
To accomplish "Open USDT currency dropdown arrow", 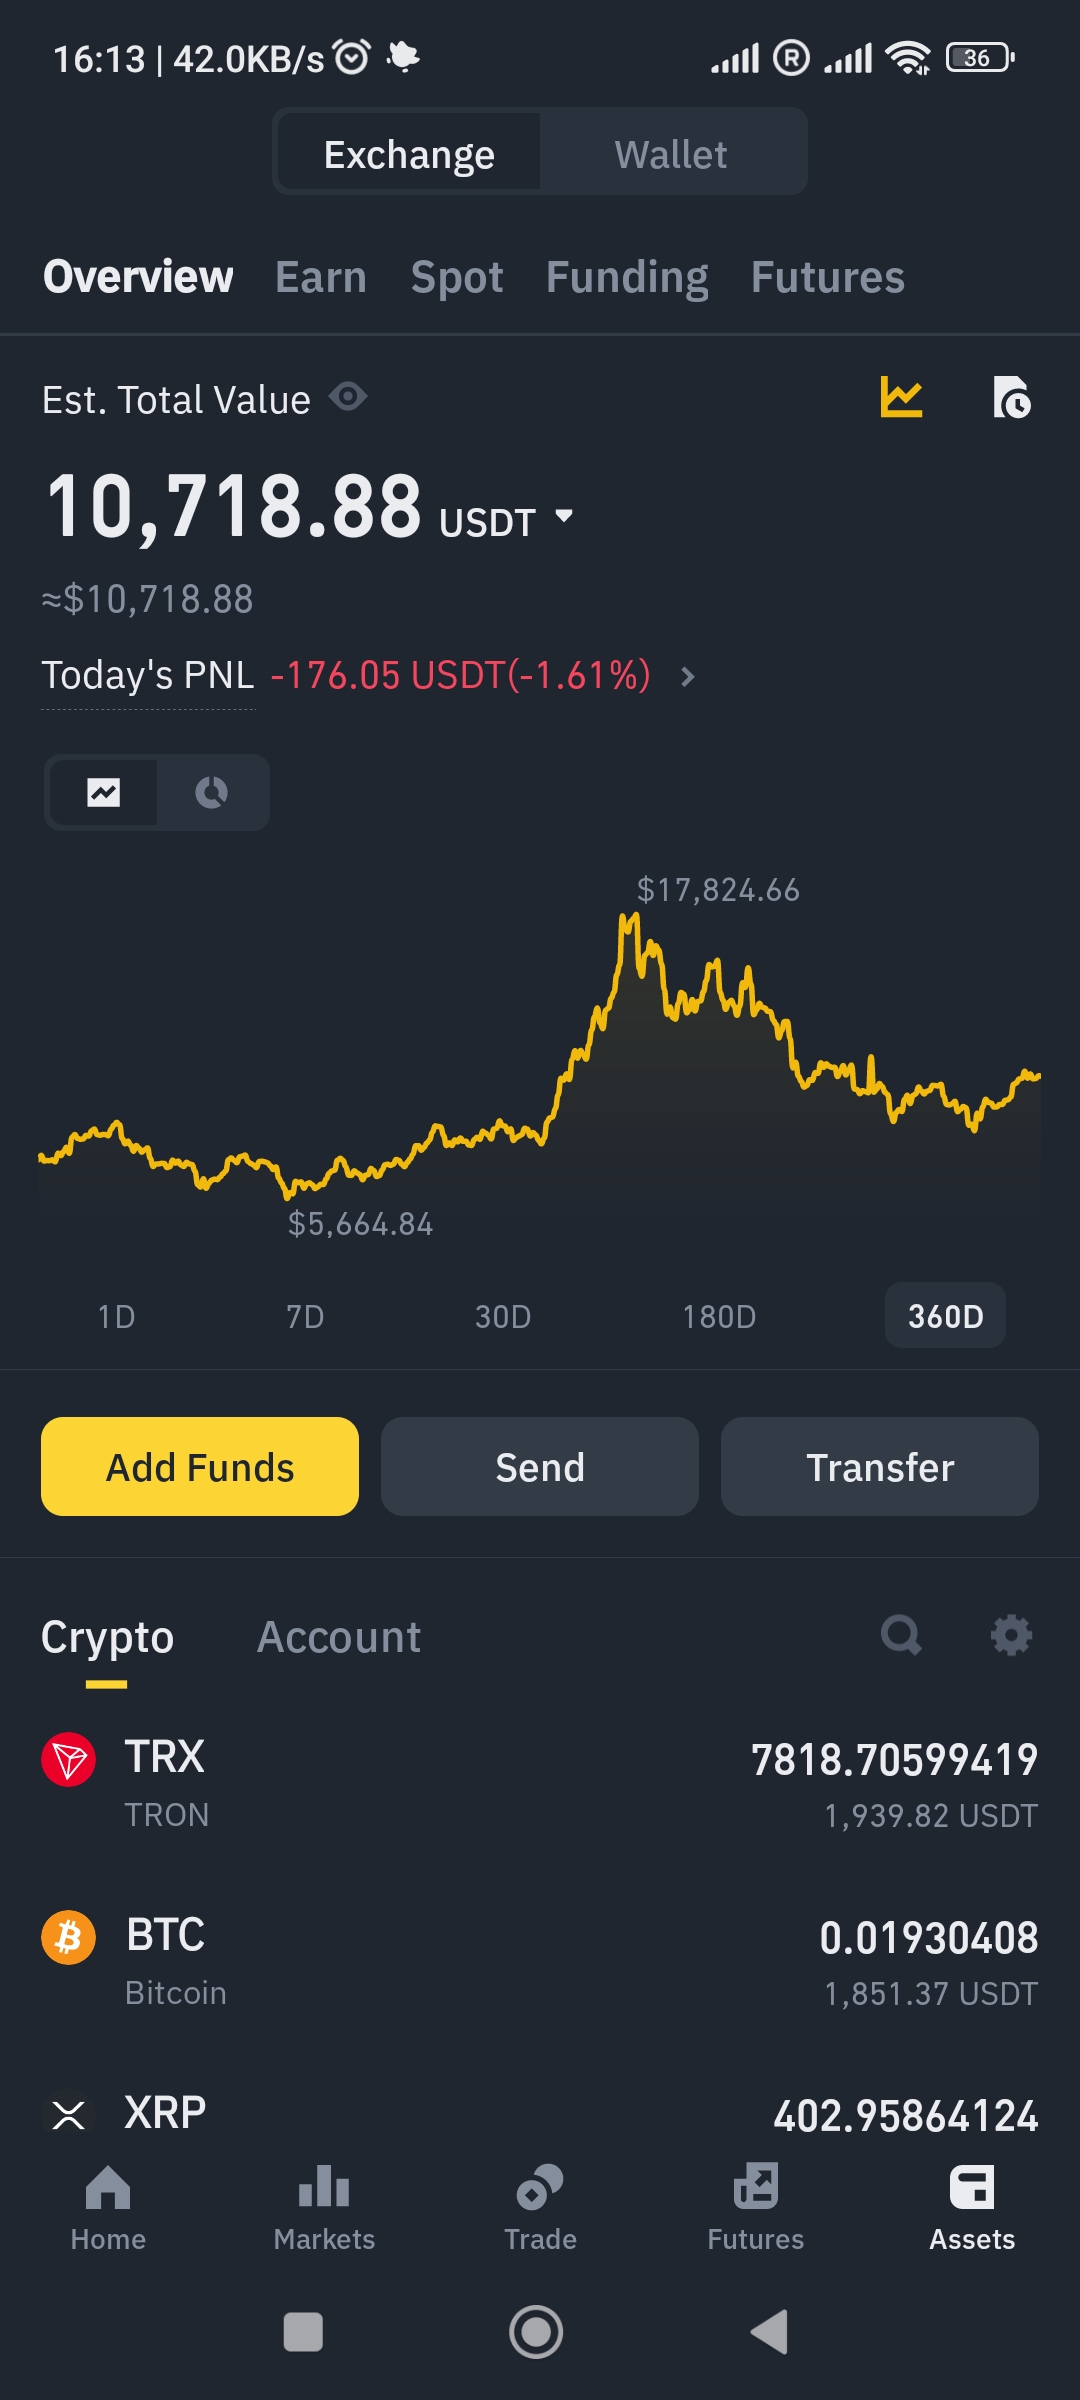I will [564, 516].
